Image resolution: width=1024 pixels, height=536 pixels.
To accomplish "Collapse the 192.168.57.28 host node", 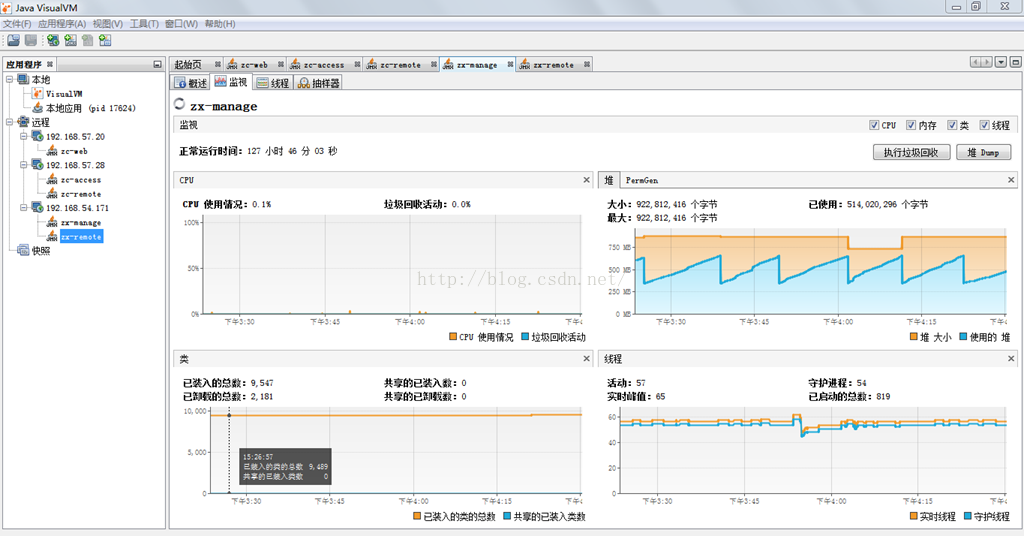I will click(x=24, y=165).
